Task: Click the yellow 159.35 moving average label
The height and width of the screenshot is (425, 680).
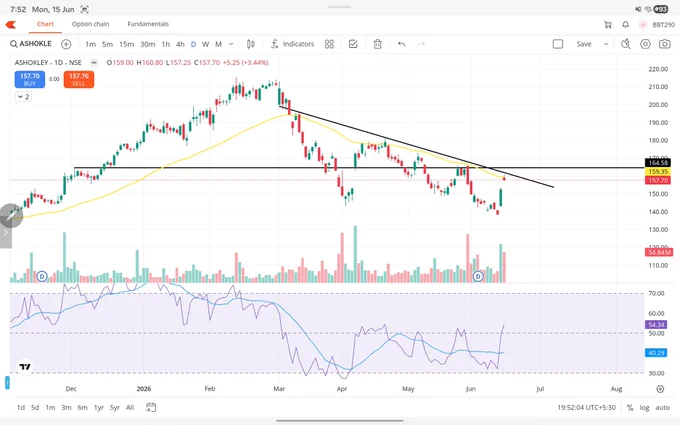Action: click(658, 172)
